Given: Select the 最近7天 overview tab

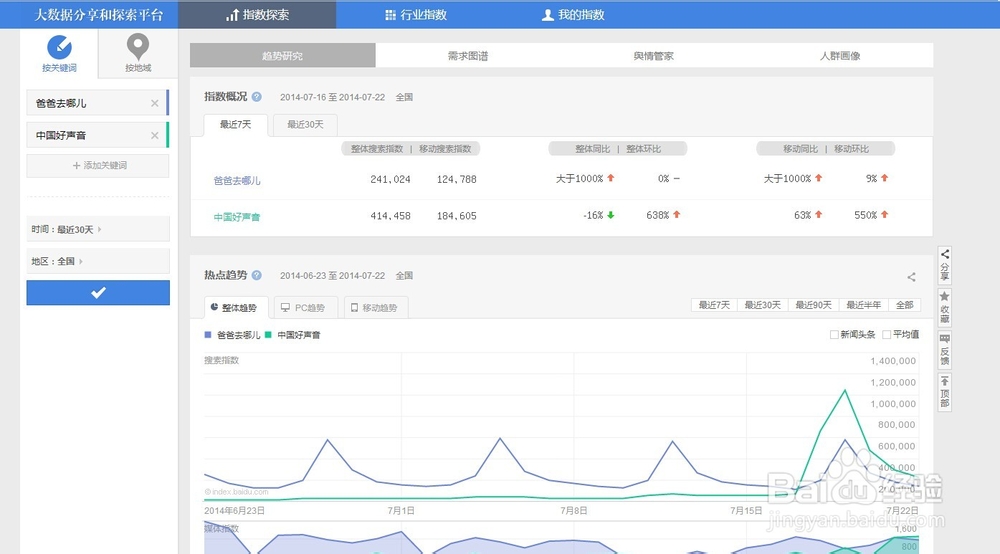Looking at the screenshot, I should (x=235, y=125).
